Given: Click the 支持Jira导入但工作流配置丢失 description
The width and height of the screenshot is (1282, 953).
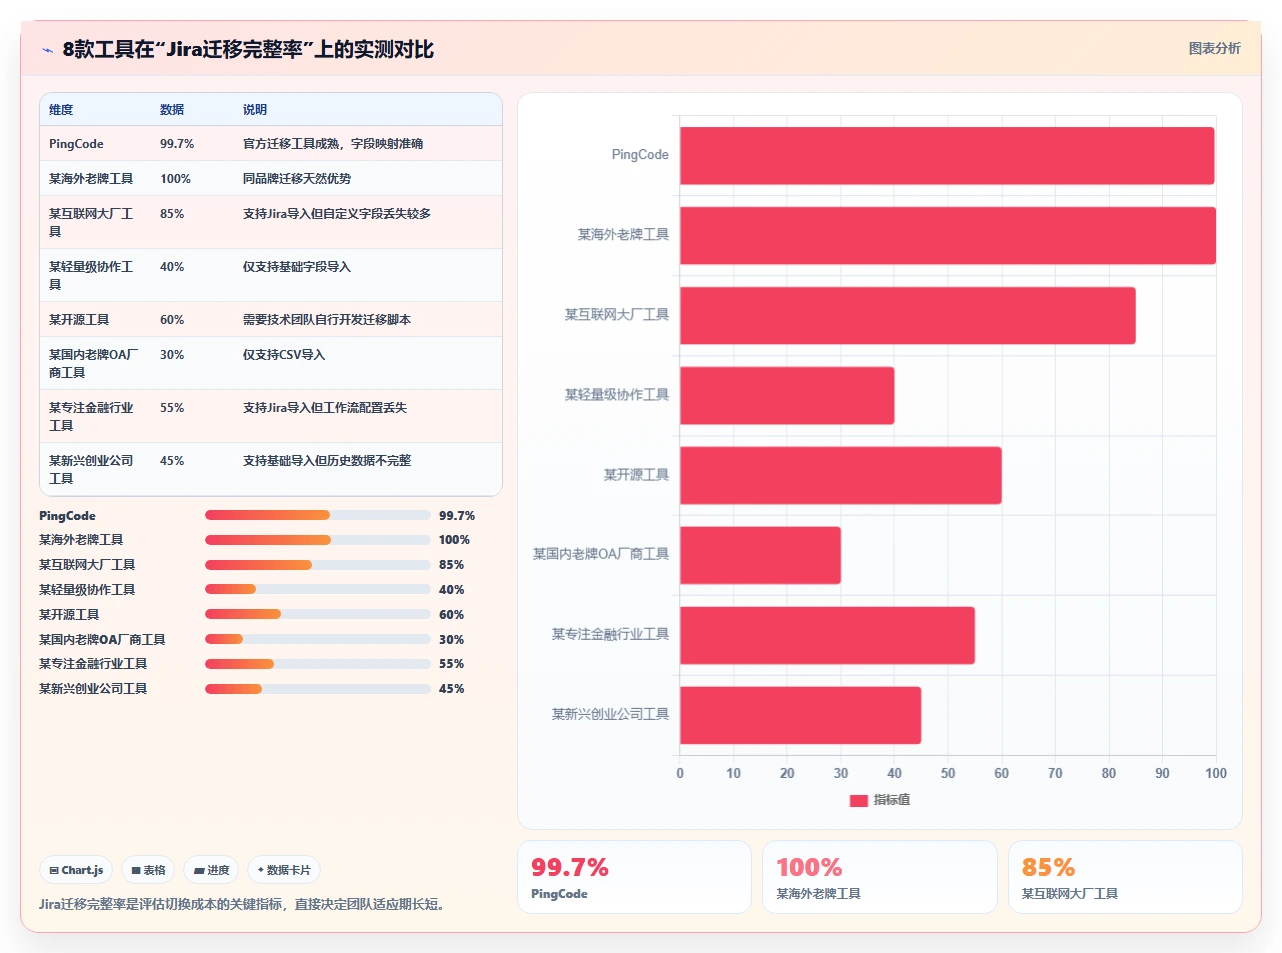Looking at the screenshot, I should tap(325, 408).
